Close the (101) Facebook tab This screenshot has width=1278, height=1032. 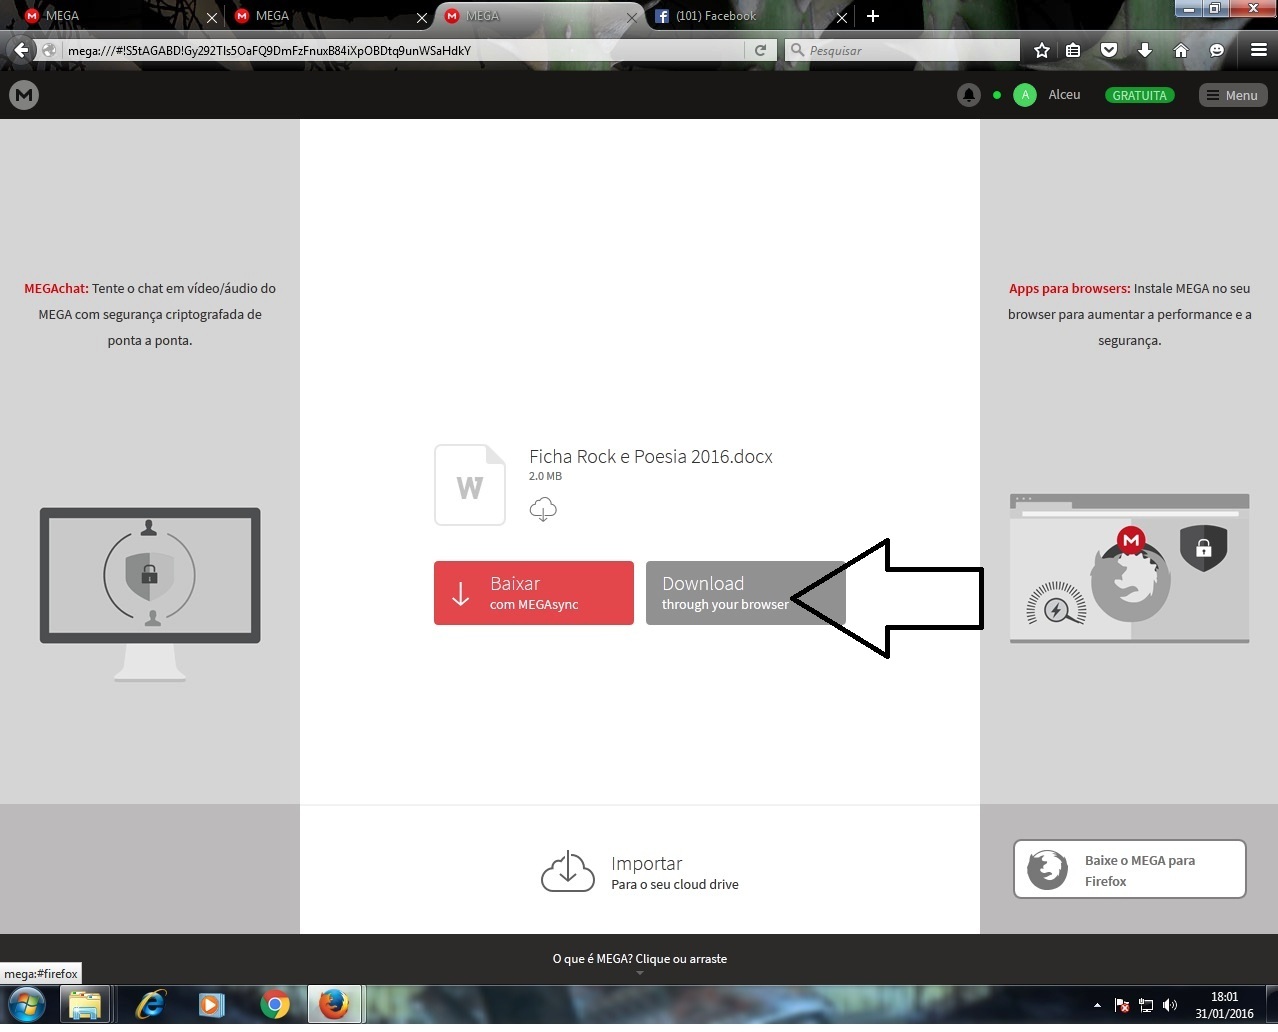click(842, 17)
